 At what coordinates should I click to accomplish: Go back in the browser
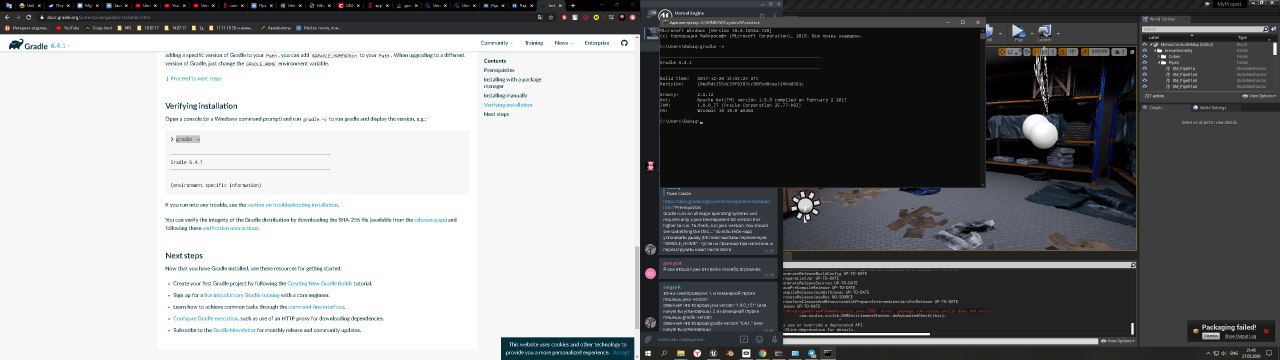pos(7,17)
